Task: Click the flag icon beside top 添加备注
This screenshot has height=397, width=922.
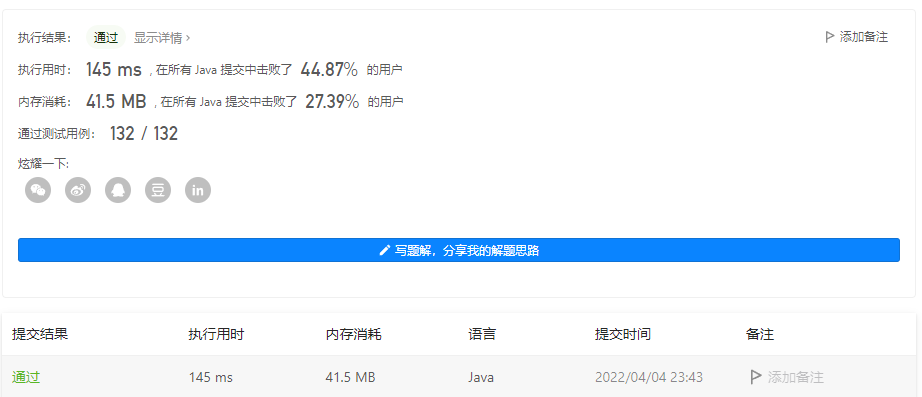Action: pos(830,37)
